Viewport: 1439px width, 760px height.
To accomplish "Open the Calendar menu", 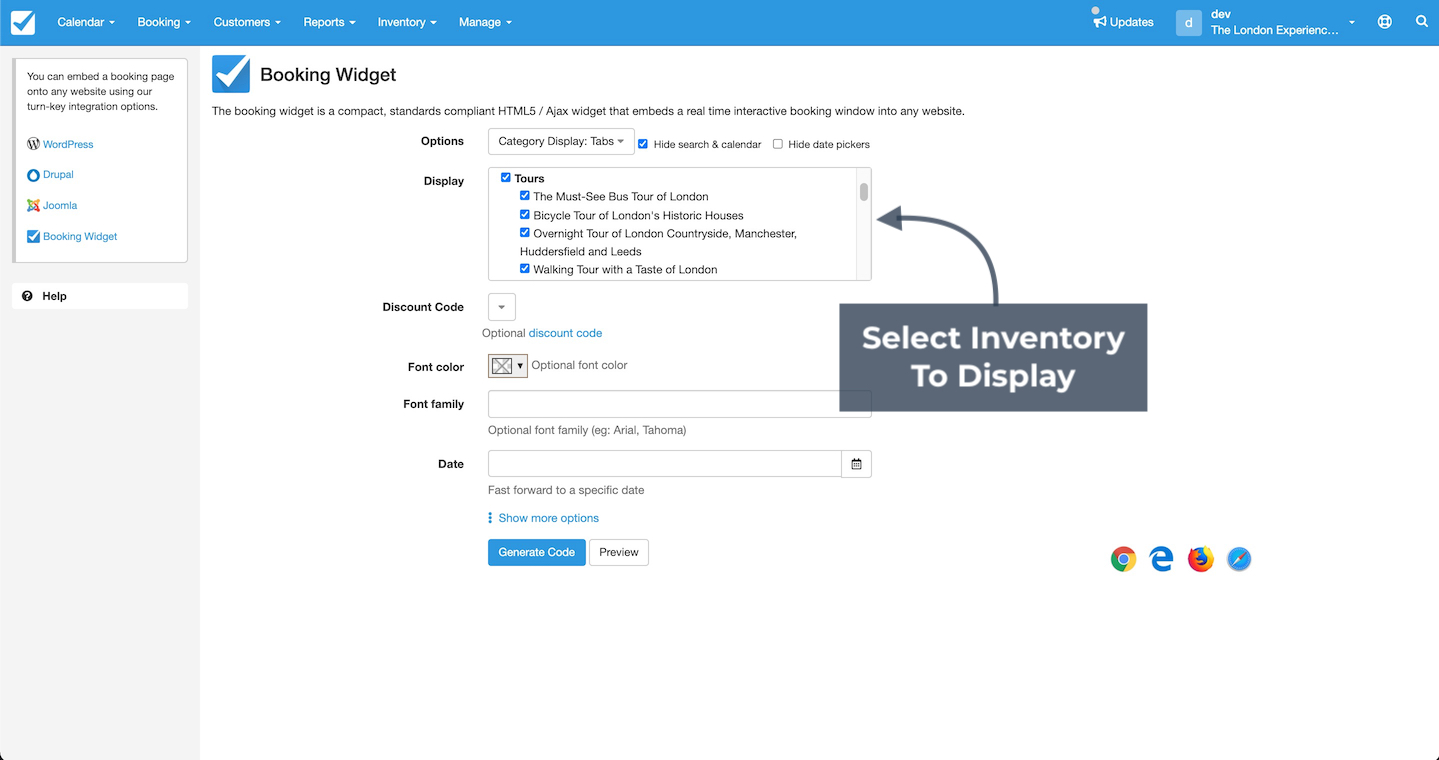I will [x=86, y=22].
